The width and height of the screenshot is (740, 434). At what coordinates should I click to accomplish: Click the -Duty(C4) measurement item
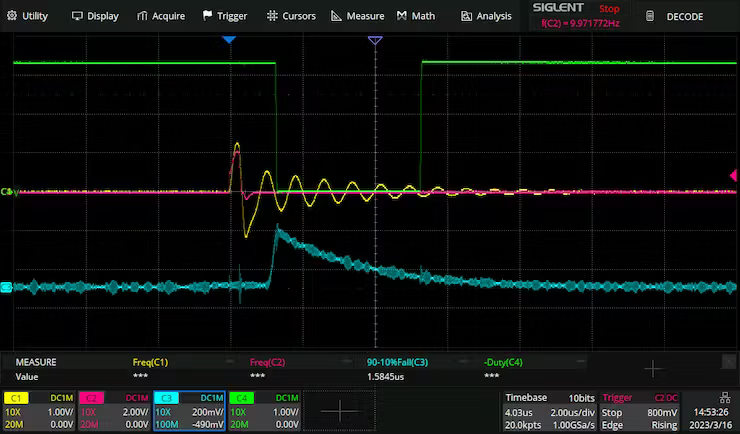point(503,362)
